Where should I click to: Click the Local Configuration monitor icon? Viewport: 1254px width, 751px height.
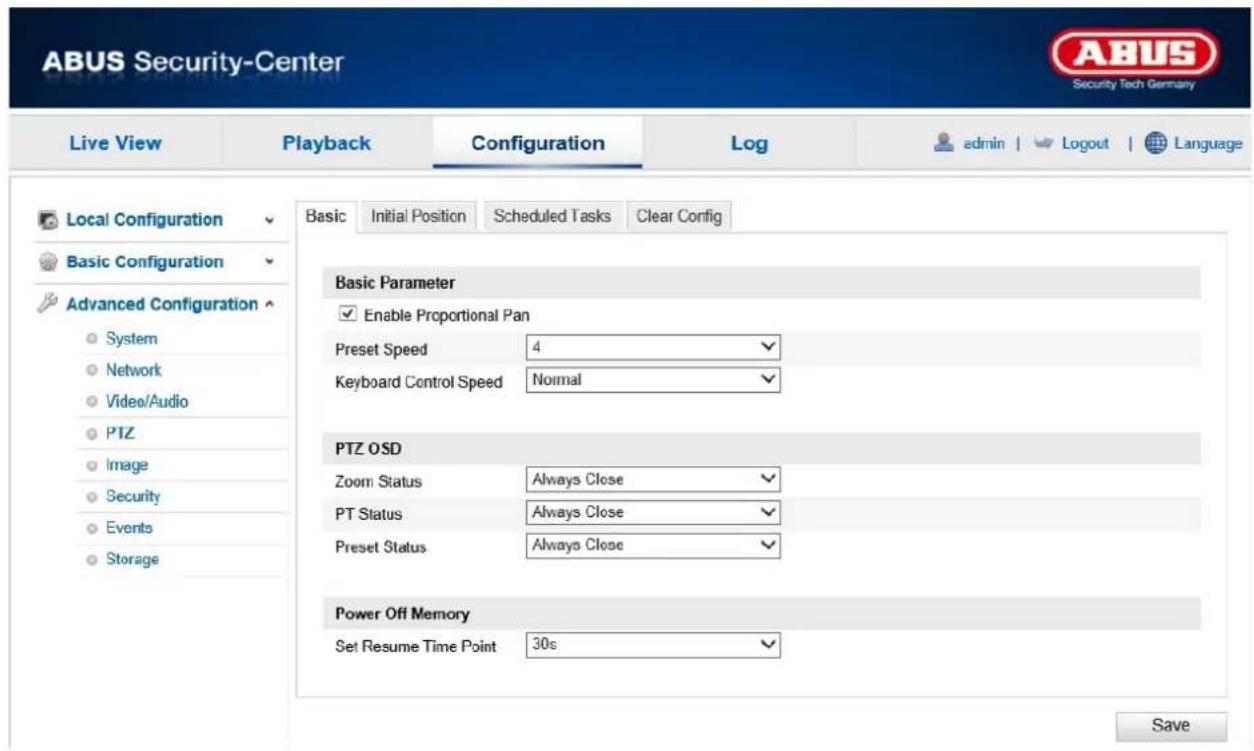click(x=50, y=220)
